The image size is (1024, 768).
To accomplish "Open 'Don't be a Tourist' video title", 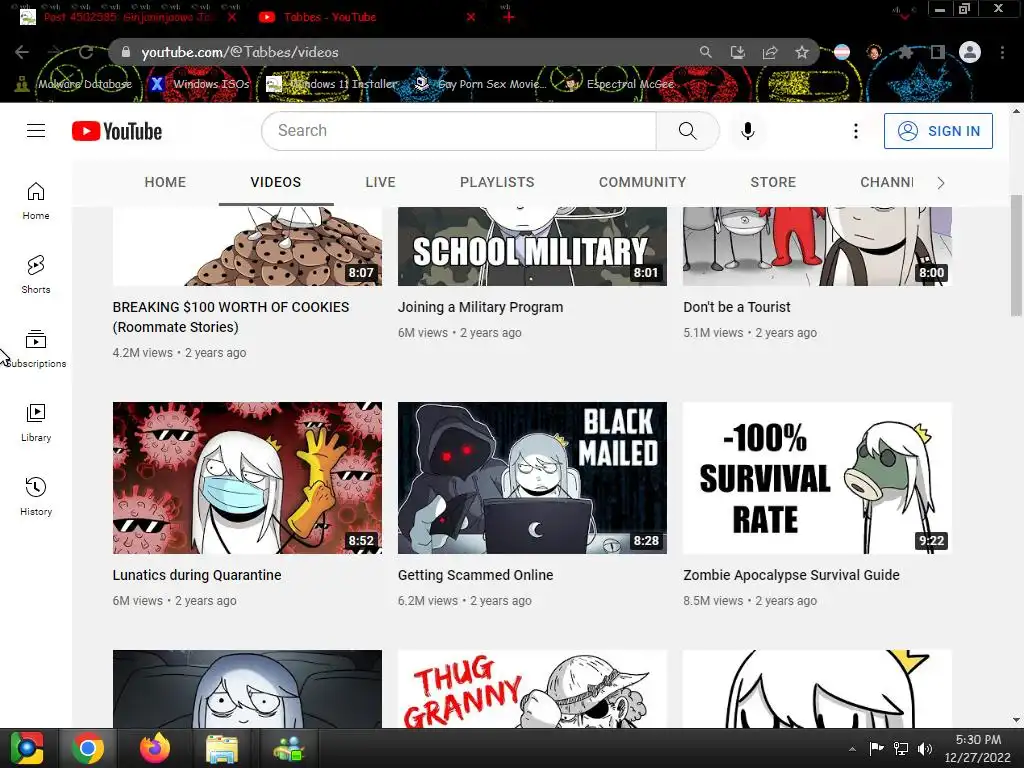I will [737, 307].
